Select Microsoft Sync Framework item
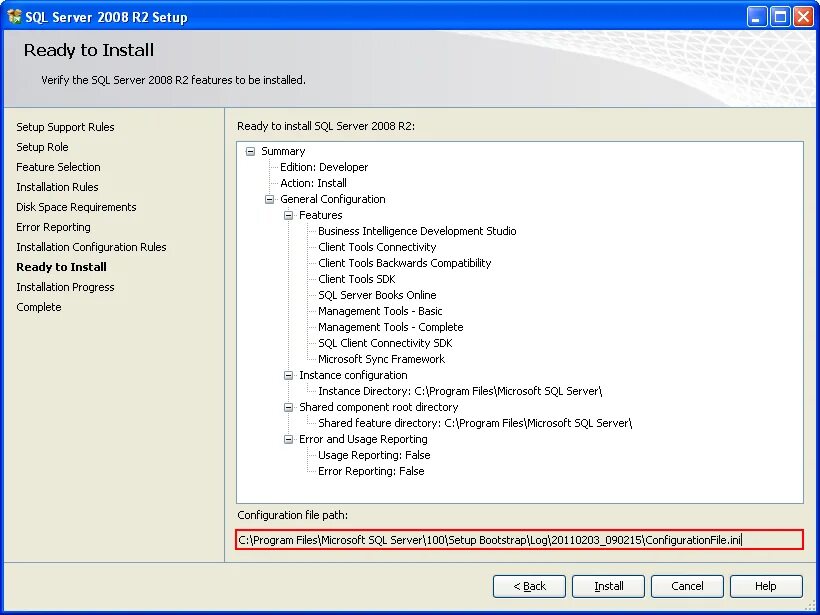The height and width of the screenshot is (615, 820). pos(382,359)
